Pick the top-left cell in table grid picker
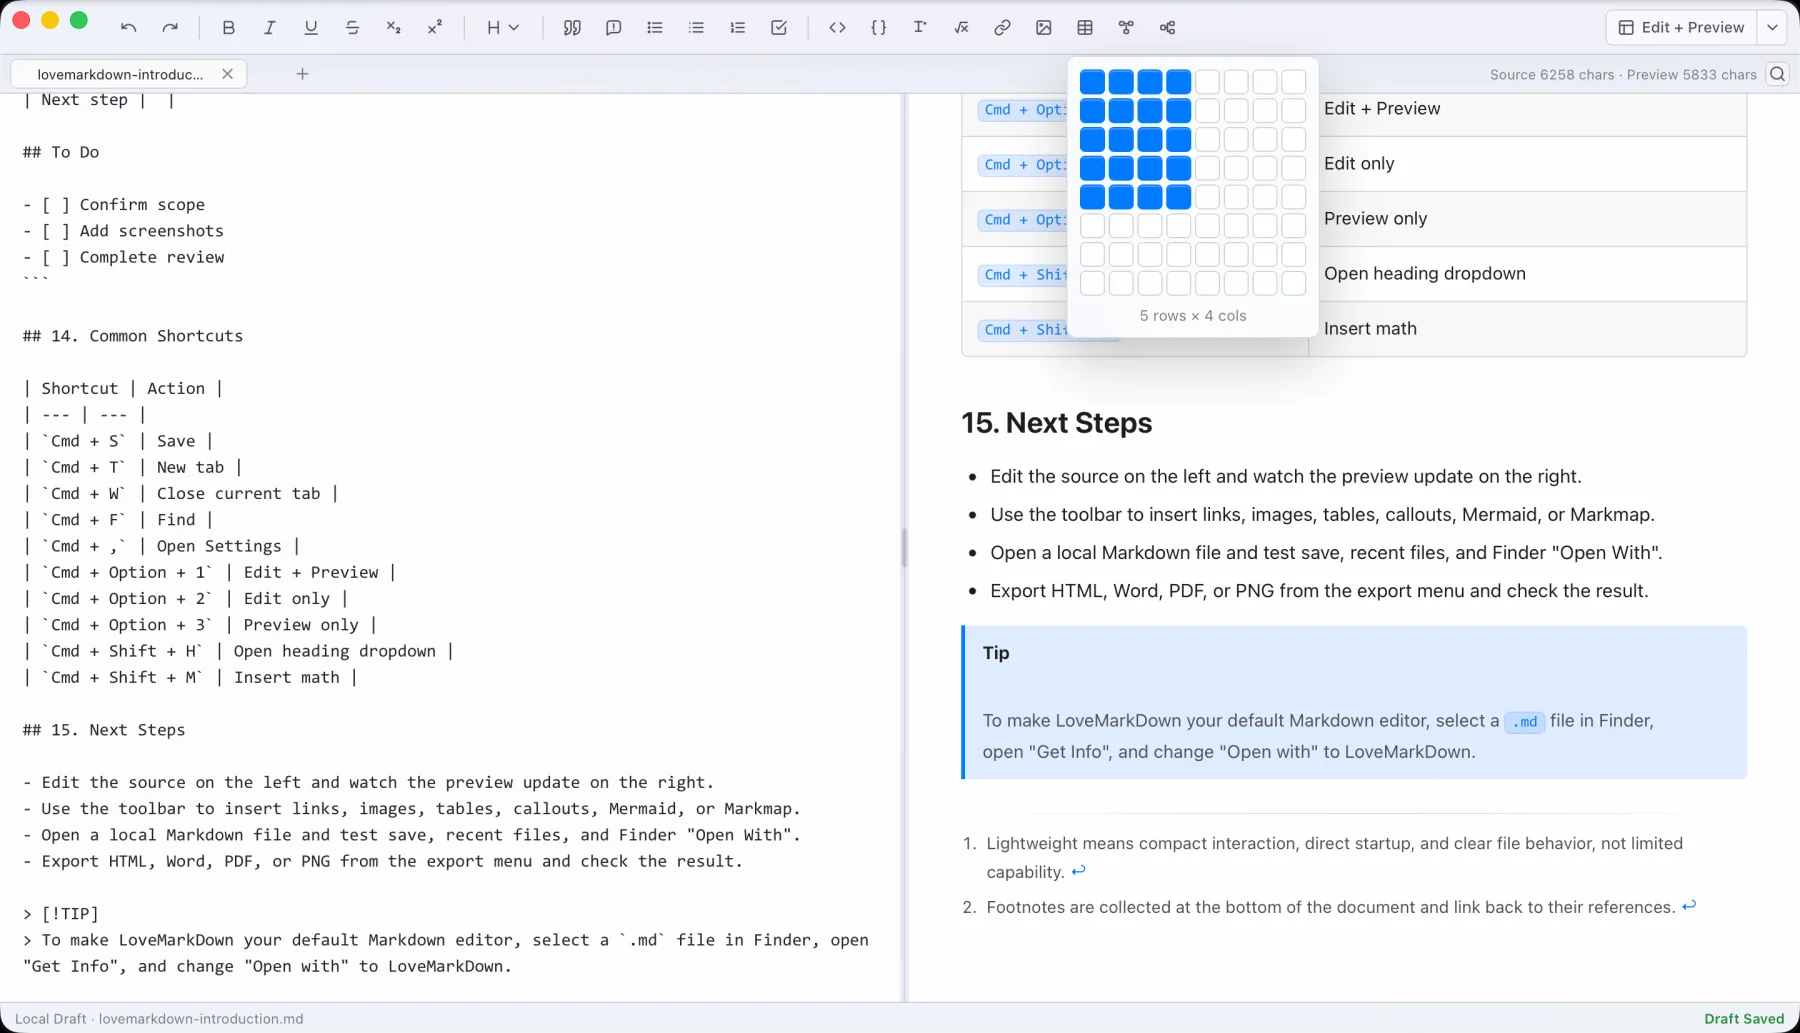 (x=1092, y=82)
